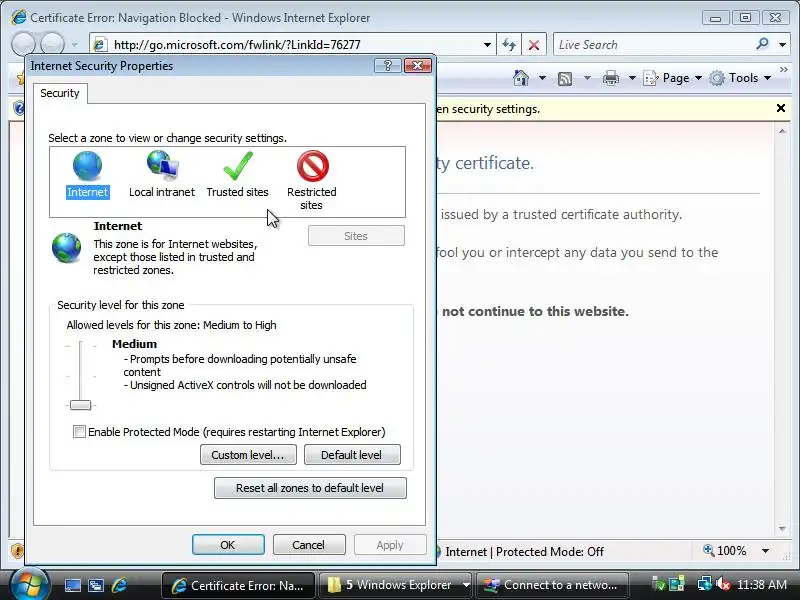This screenshot has height=600, width=800.
Task: Click the expand toolbar chevron in IE
Action: (784, 69)
